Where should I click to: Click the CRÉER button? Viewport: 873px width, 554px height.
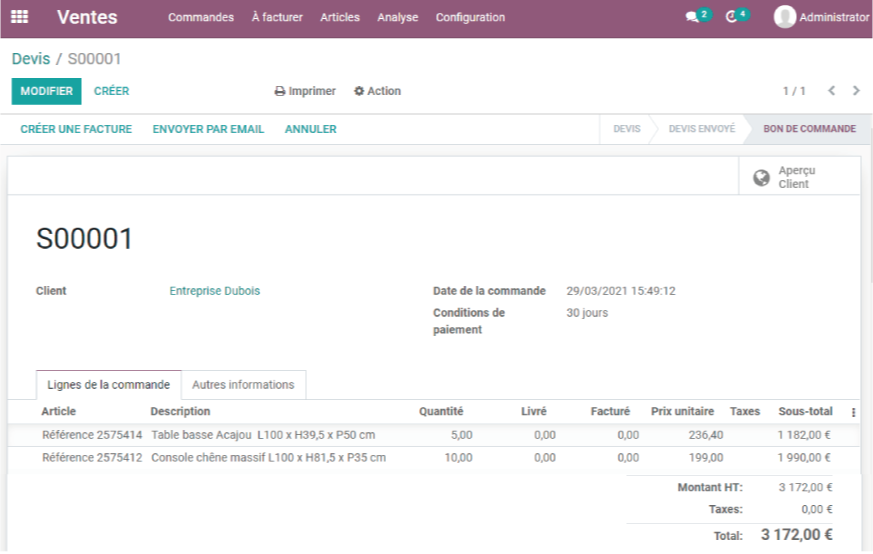click(111, 91)
